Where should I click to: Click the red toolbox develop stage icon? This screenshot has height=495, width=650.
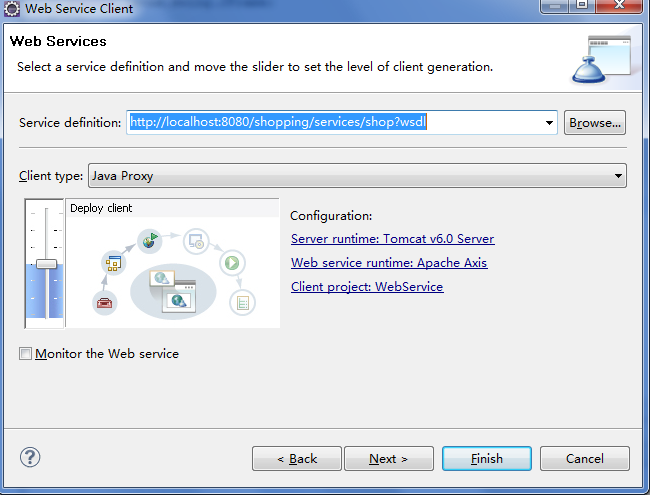(104, 303)
